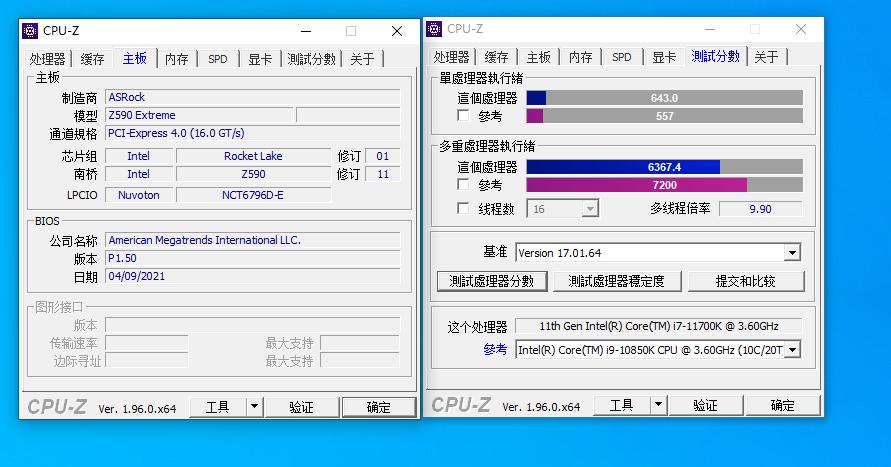
Task: Click NCT6796D-E field
Action: (x=253, y=195)
